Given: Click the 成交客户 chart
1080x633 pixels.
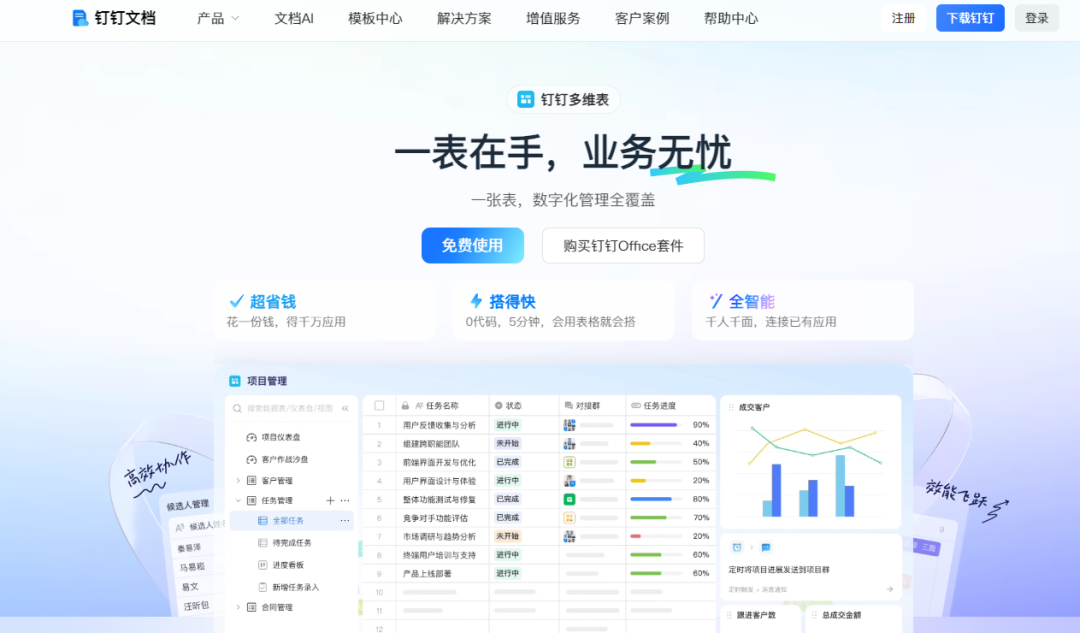Looking at the screenshot, I should pos(813,472).
